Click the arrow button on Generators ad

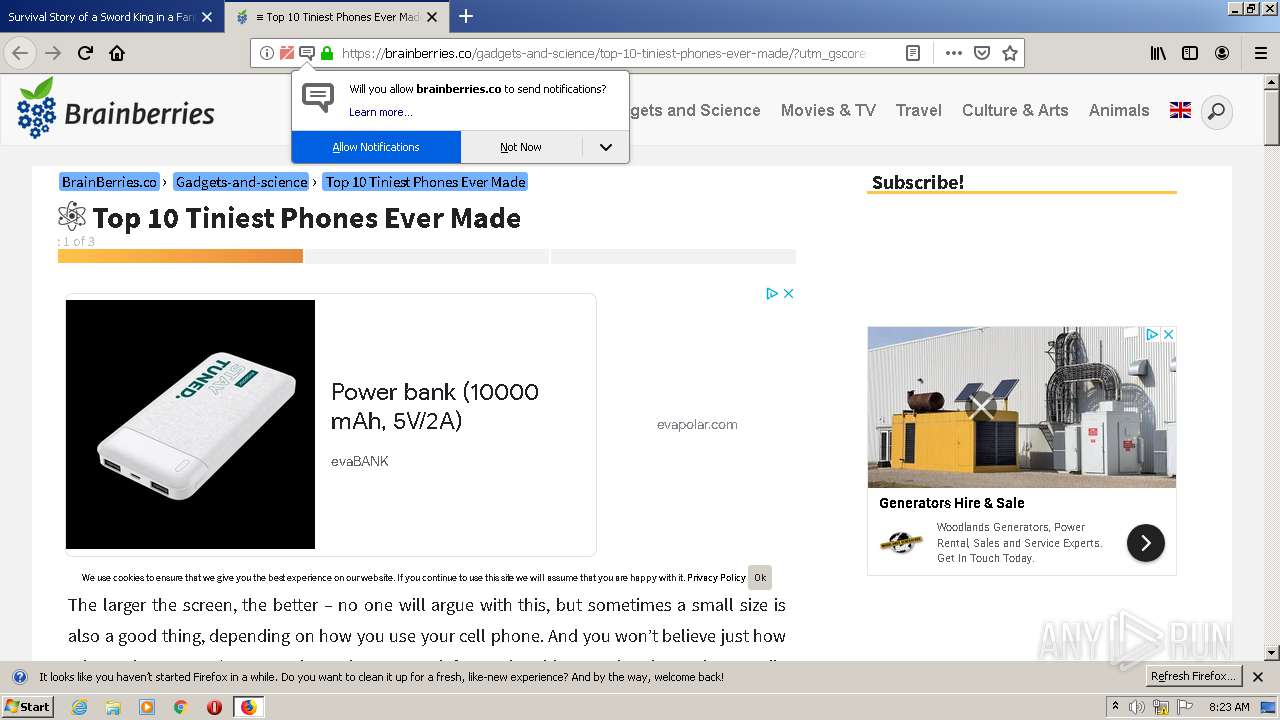pyautogui.click(x=1145, y=543)
